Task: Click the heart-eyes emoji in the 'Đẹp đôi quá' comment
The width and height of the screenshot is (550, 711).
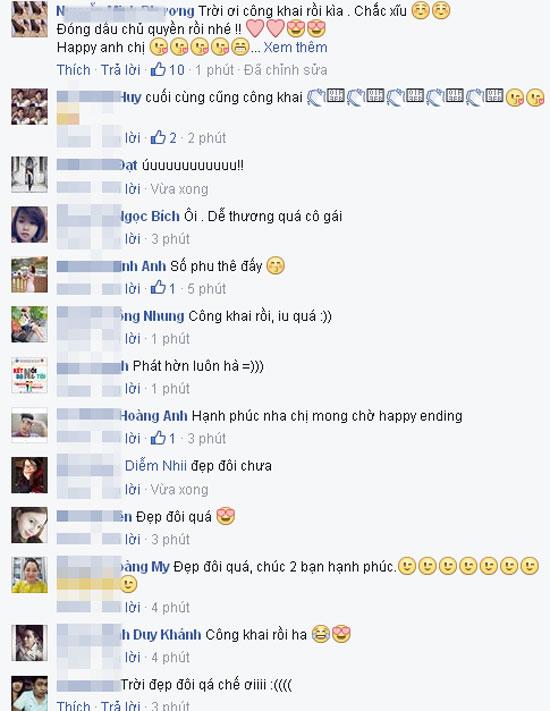Action: click(225, 516)
